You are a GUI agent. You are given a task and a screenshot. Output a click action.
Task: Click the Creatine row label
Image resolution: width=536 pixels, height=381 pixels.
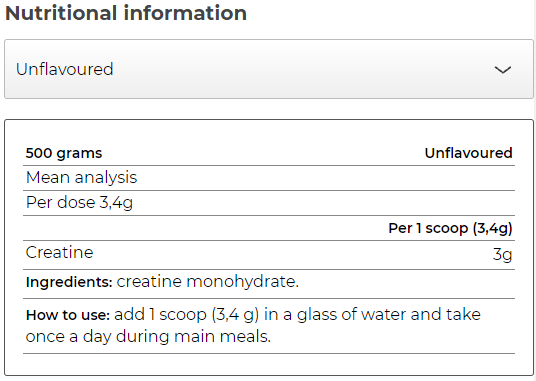point(59,253)
